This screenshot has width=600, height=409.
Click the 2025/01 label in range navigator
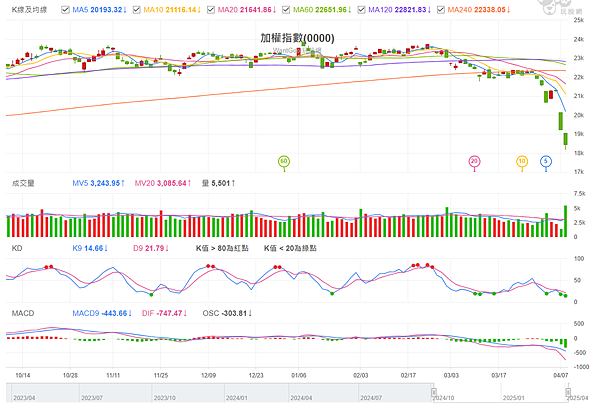click(514, 398)
